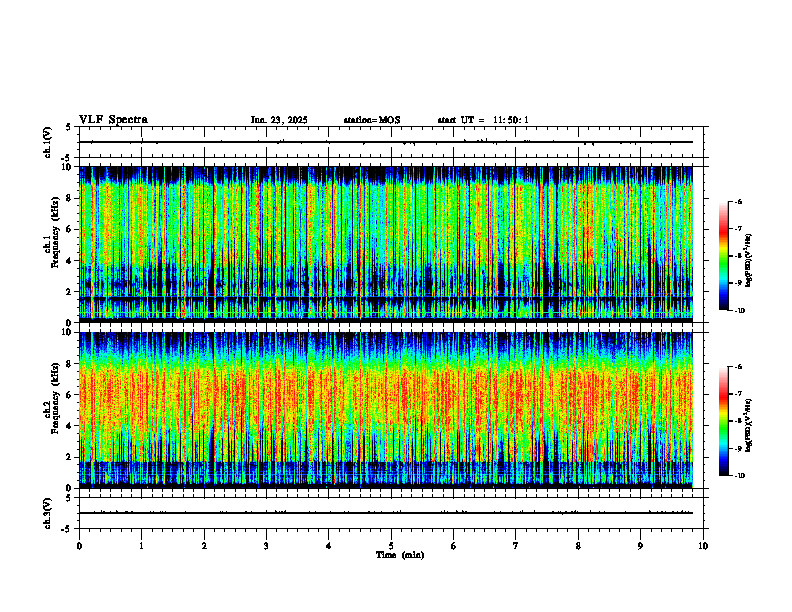Click the ch.2 frequency tick label "4"

70,426
